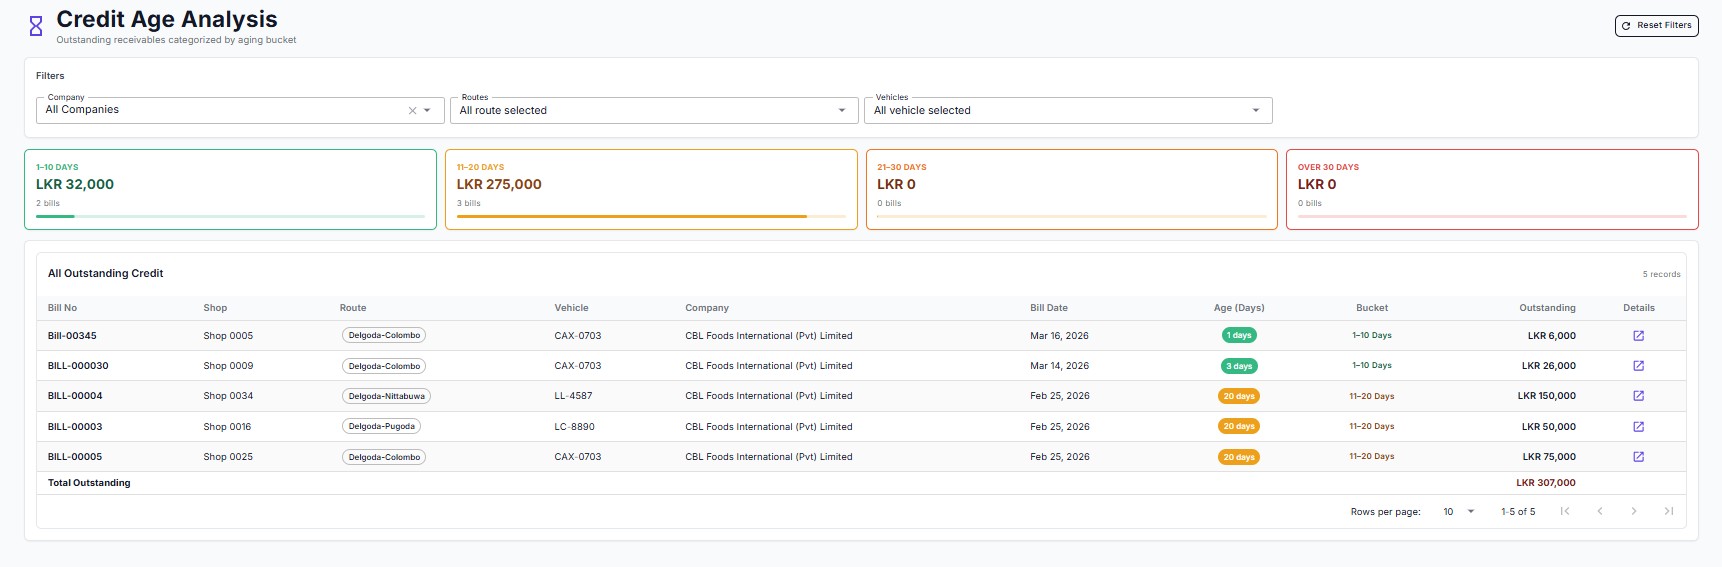Click the Delgoda-Nittabuwa route chip
The width and height of the screenshot is (1722, 567).
tap(386, 396)
